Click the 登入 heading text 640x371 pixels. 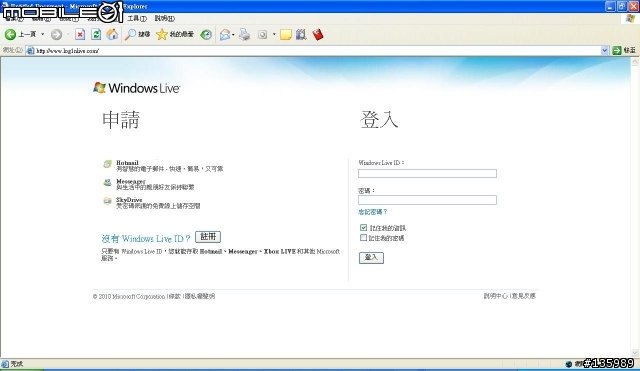(x=379, y=120)
